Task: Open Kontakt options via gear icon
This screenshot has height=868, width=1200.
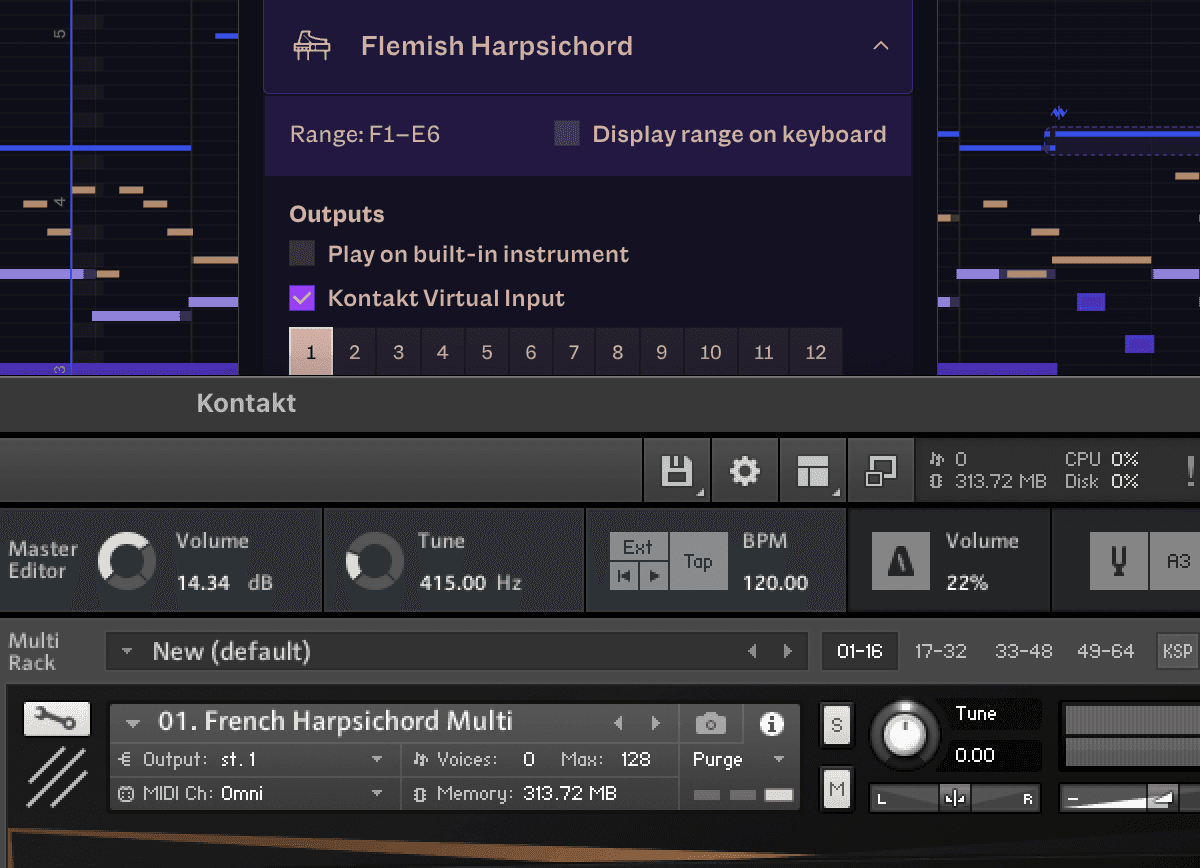Action: (744, 470)
